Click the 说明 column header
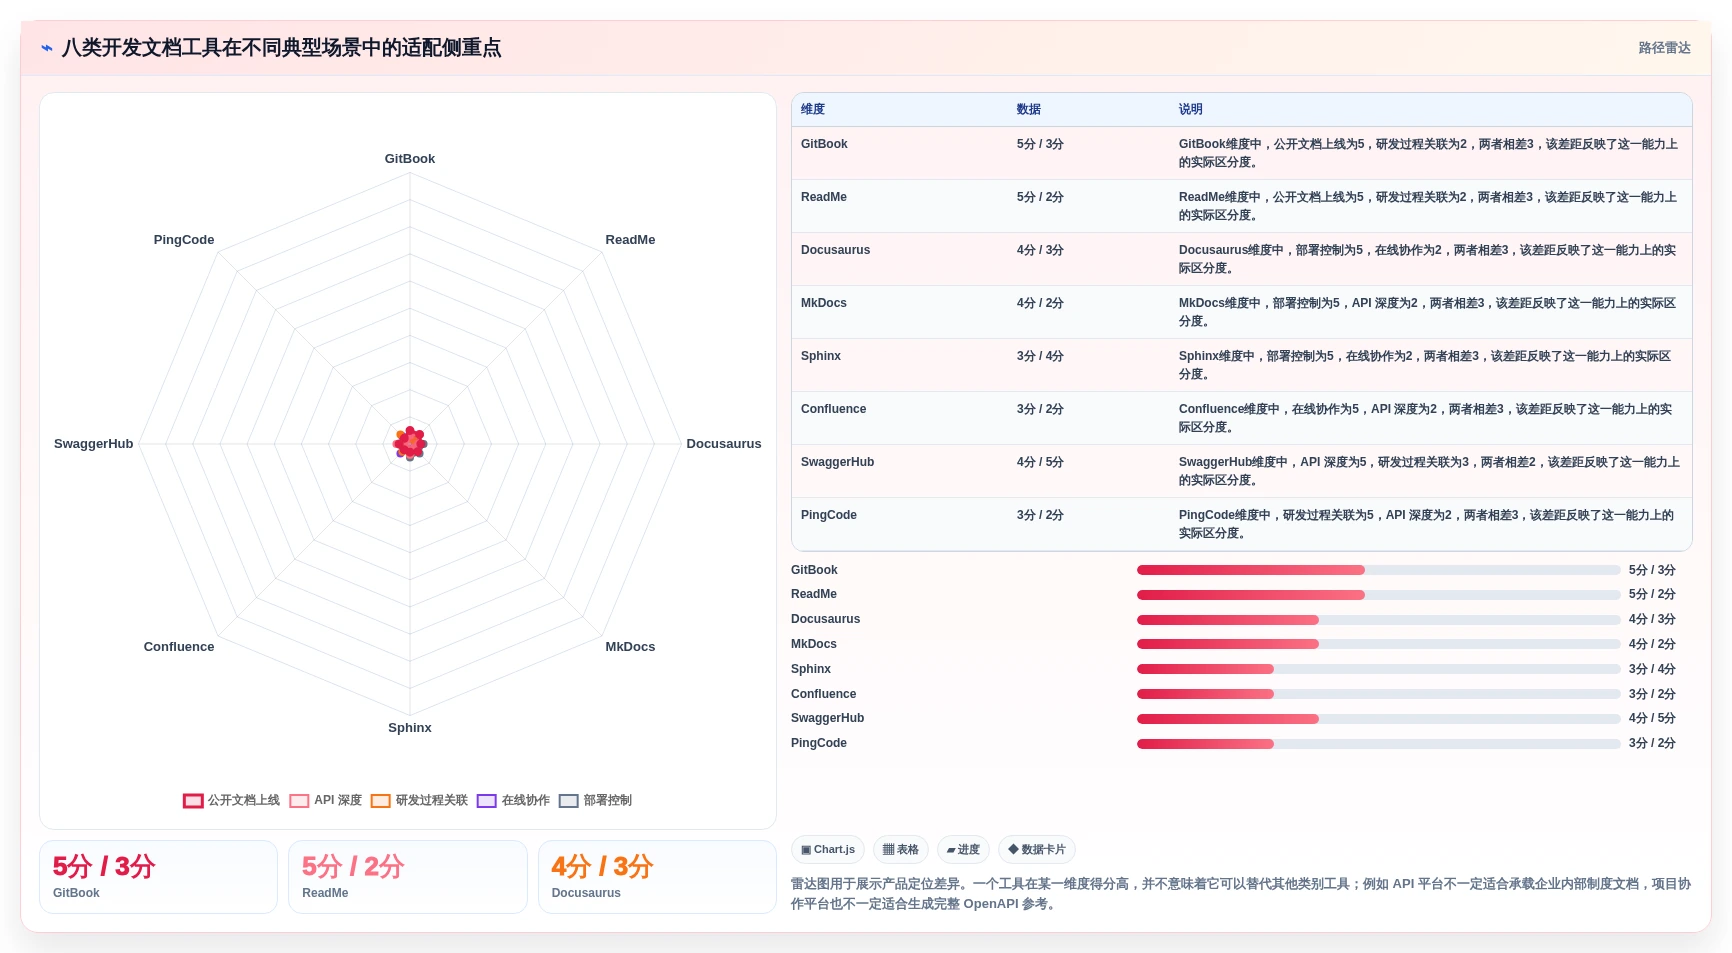Image resolution: width=1732 pixels, height=953 pixels. tap(1190, 109)
